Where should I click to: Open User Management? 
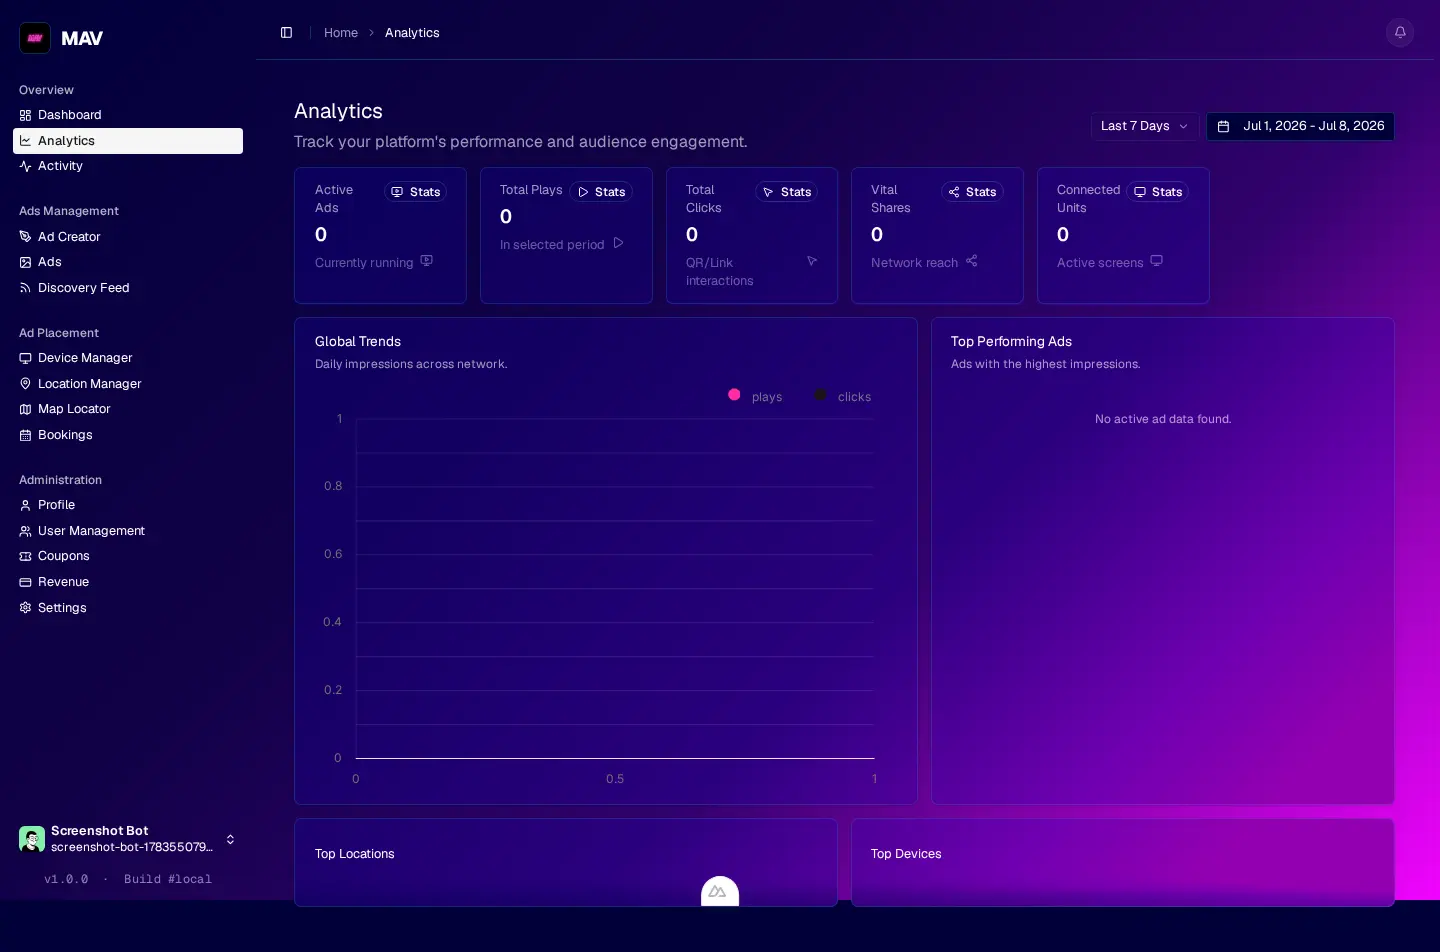pos(128,531)
